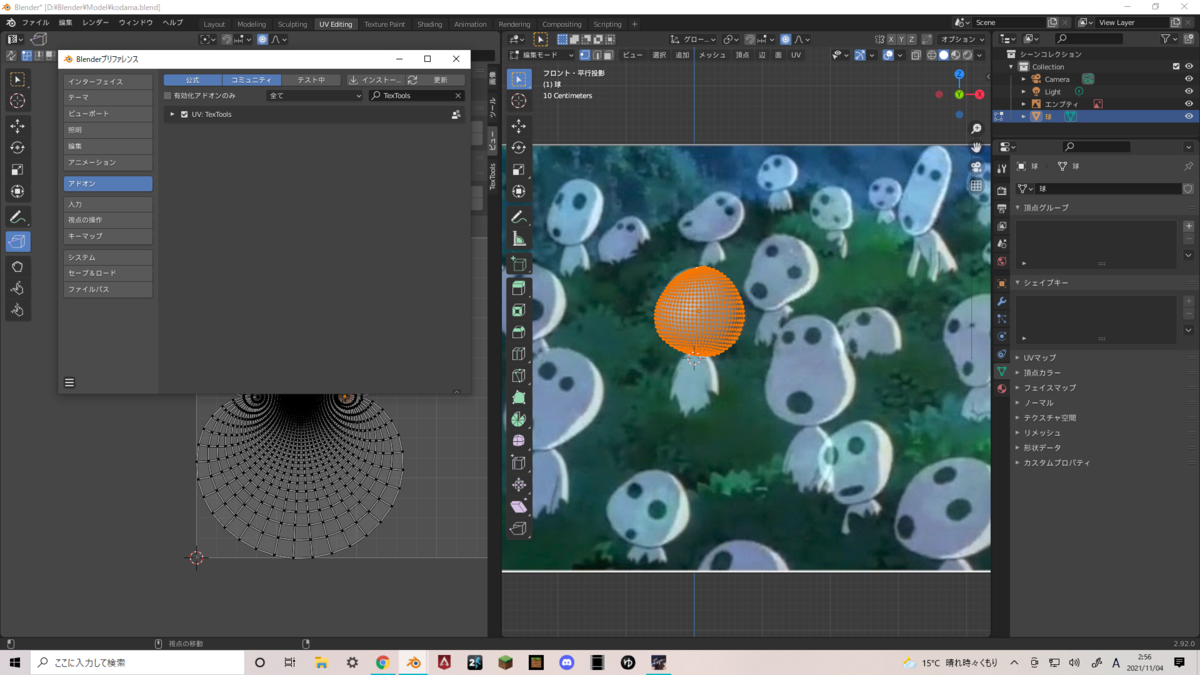
Task: Select the Rotate tool in the 3D viewport toolbar
Action: 518,148
